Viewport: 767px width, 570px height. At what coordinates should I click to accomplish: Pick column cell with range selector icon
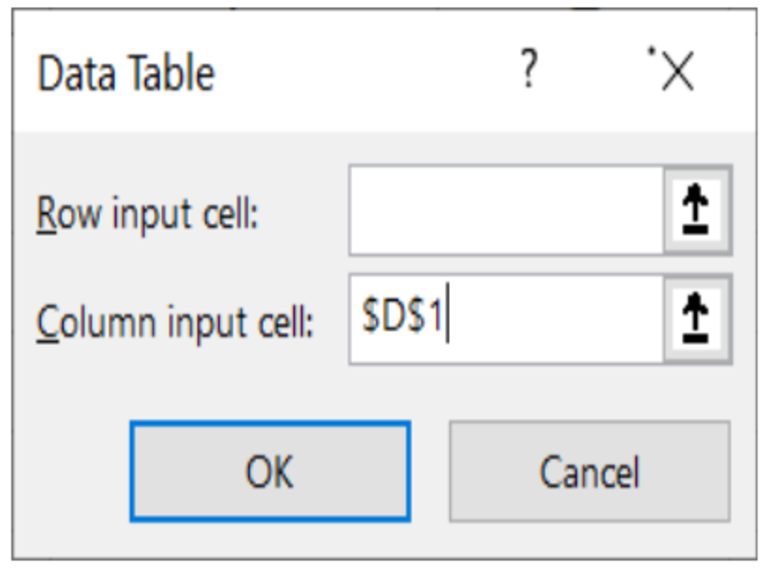tap(699, 320)
